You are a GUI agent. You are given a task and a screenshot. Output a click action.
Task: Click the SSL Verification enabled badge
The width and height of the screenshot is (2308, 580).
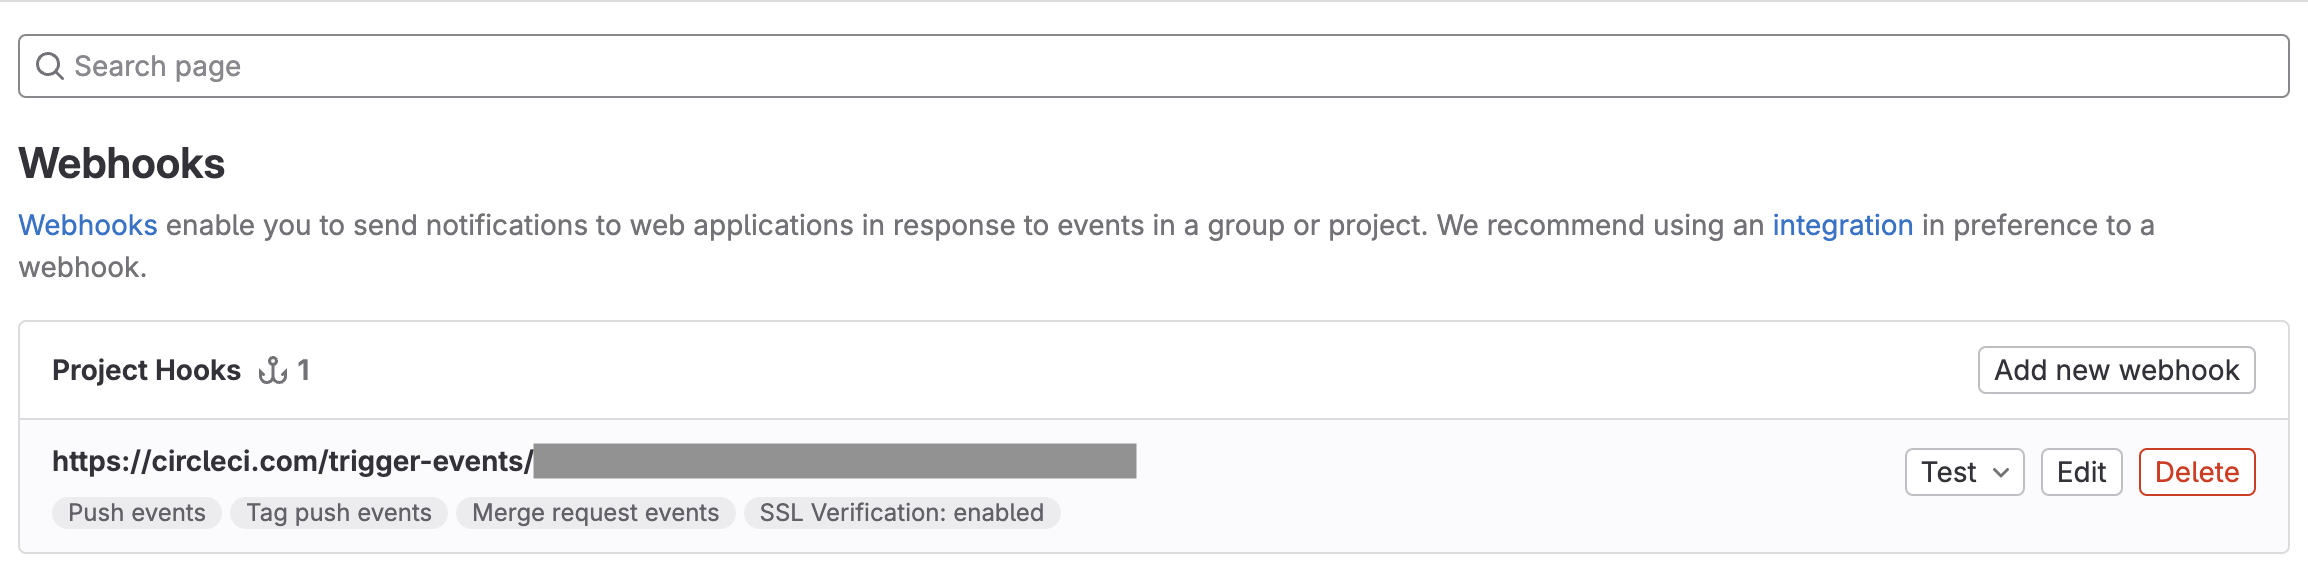(901, 513)
